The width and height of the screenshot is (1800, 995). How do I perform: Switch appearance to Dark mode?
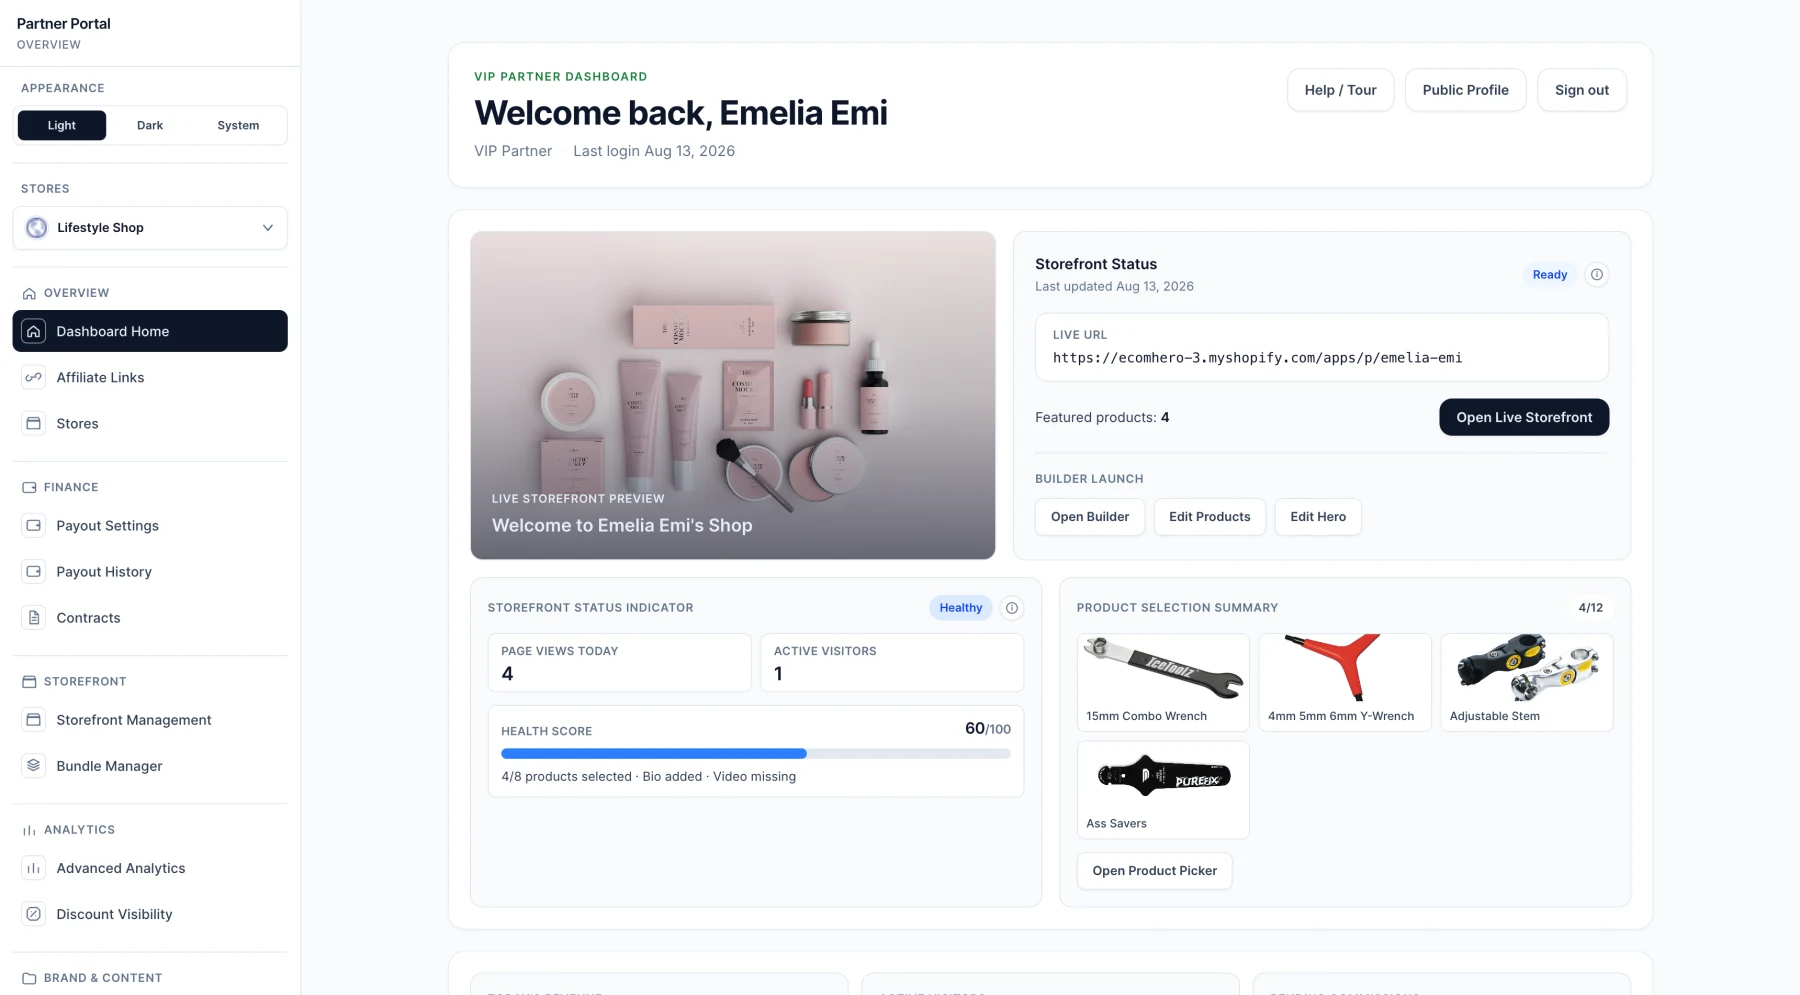click(x=150, y=125)
